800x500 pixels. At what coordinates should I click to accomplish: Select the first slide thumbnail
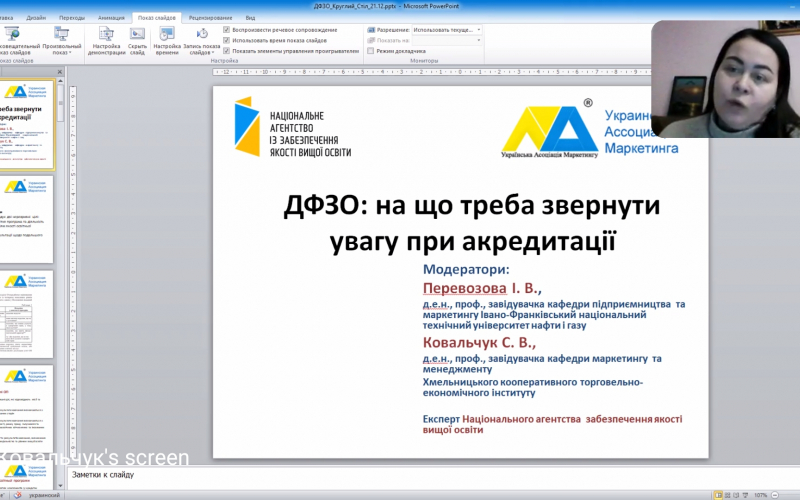pos(26,124)
